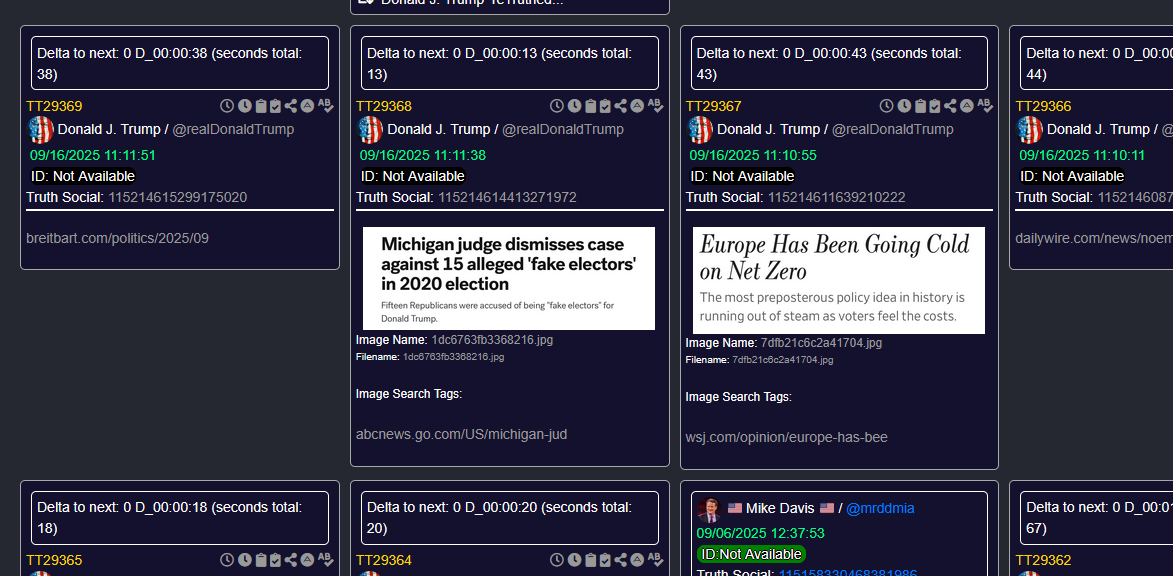Click the outlined clock icon on post TT29365
This screenshot has width=1173, height=576.
click(227, 560)
